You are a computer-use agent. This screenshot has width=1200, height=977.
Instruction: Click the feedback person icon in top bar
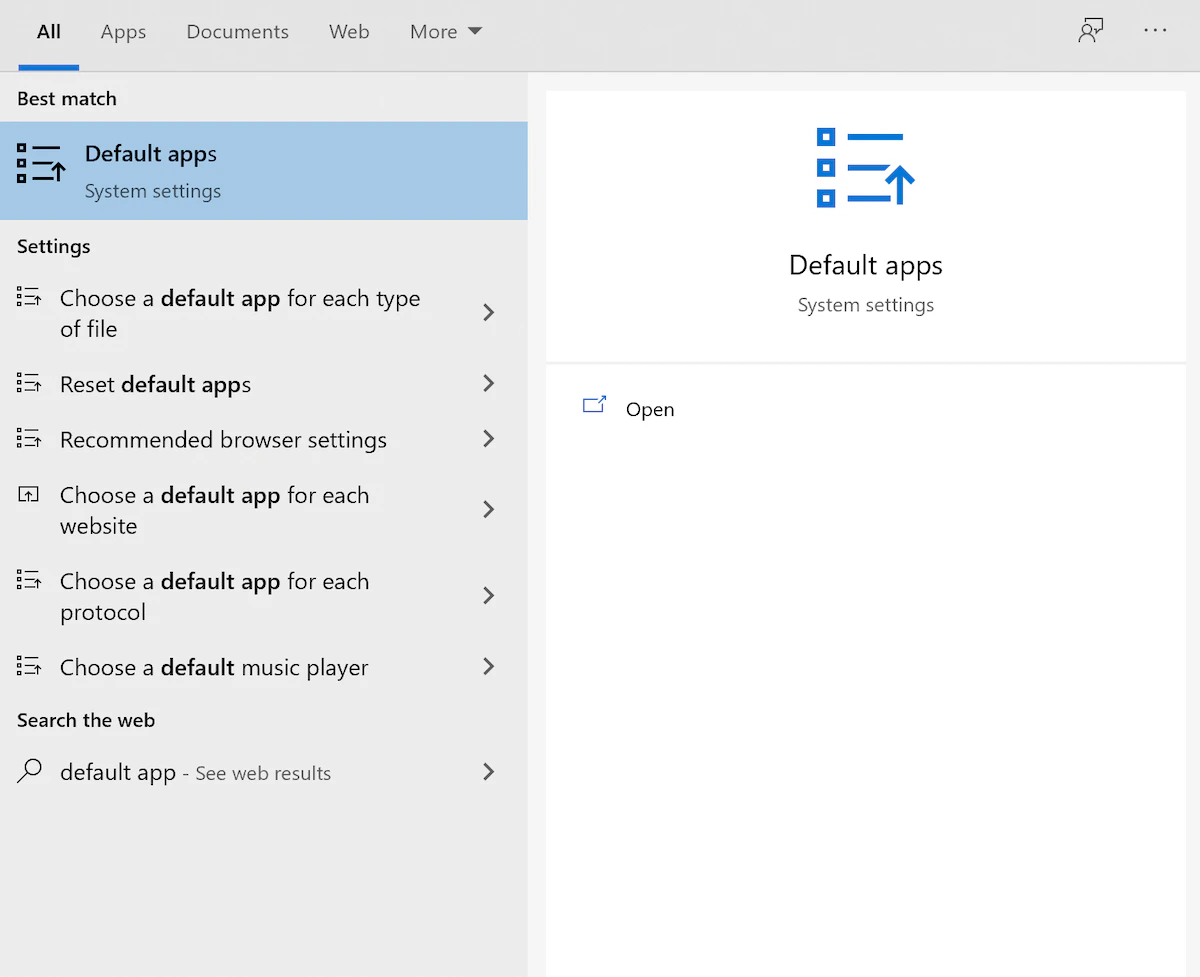coord(1091,30)
